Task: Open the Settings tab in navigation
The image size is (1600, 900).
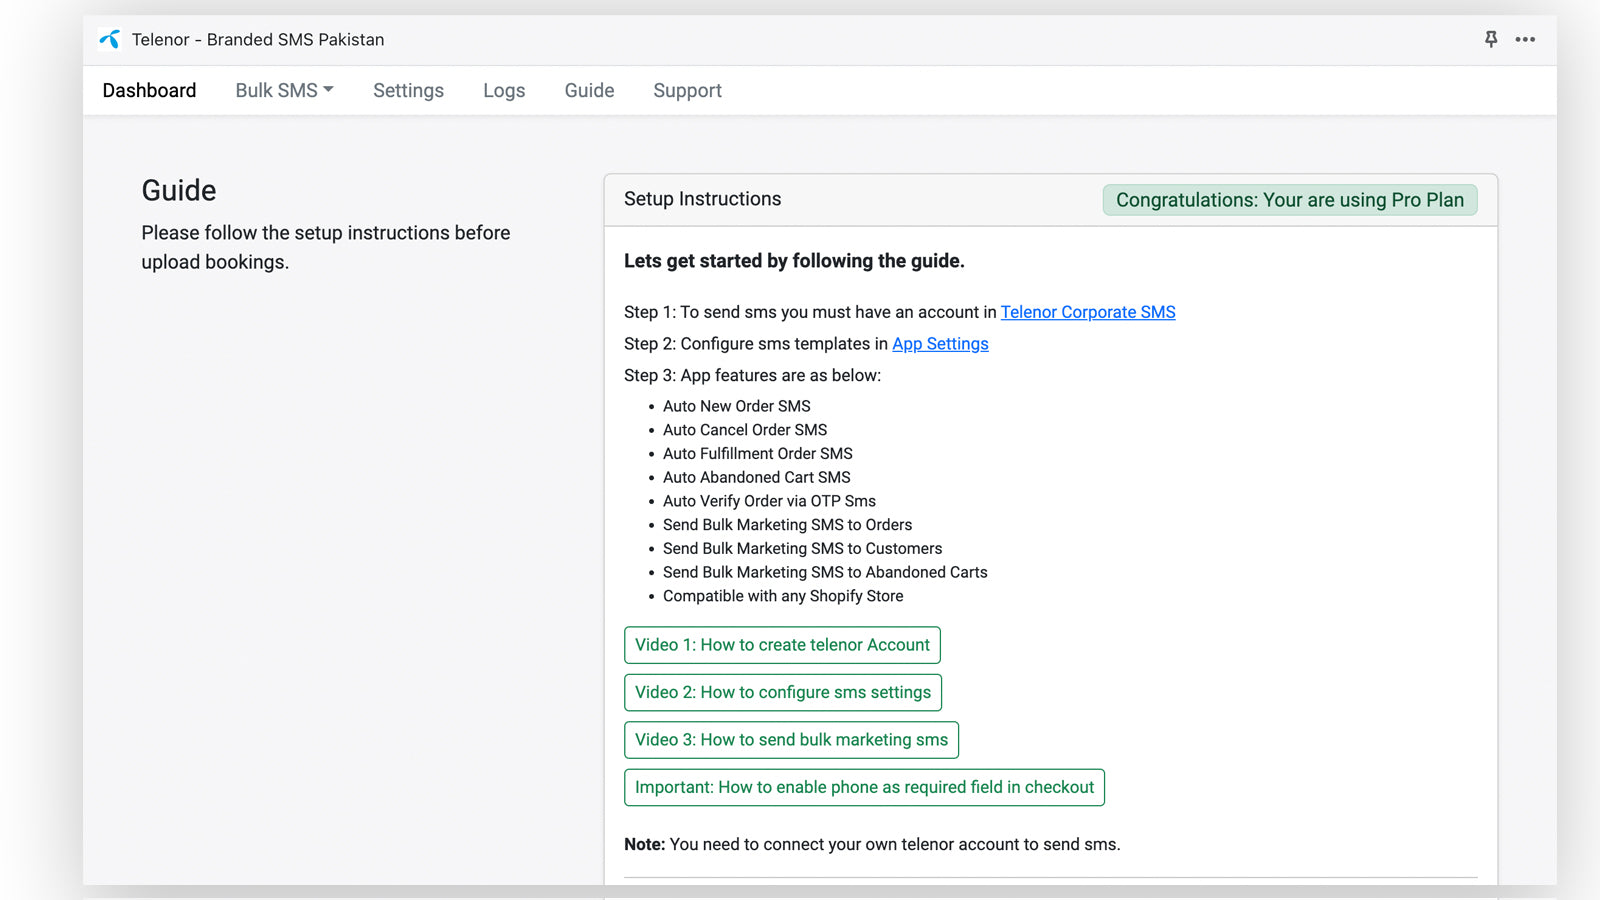Action: tap(408, 90)
